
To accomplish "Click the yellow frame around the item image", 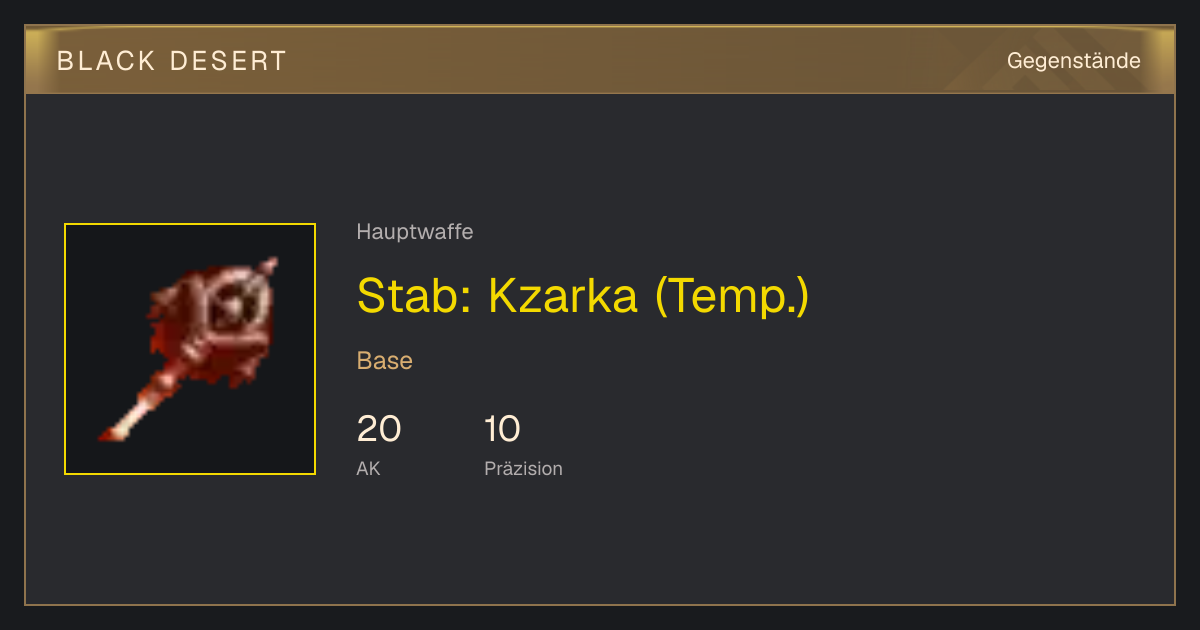I will [190, 349].
